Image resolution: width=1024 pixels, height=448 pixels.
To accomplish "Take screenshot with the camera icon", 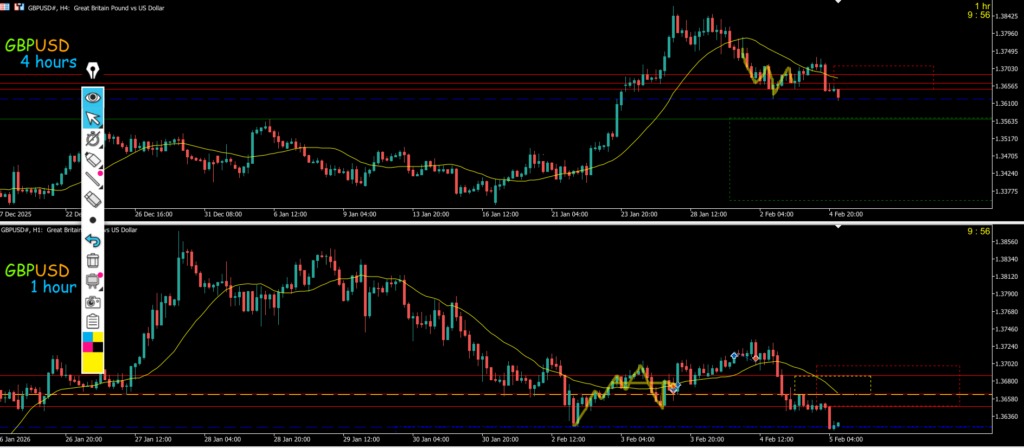I will point(93,301).
